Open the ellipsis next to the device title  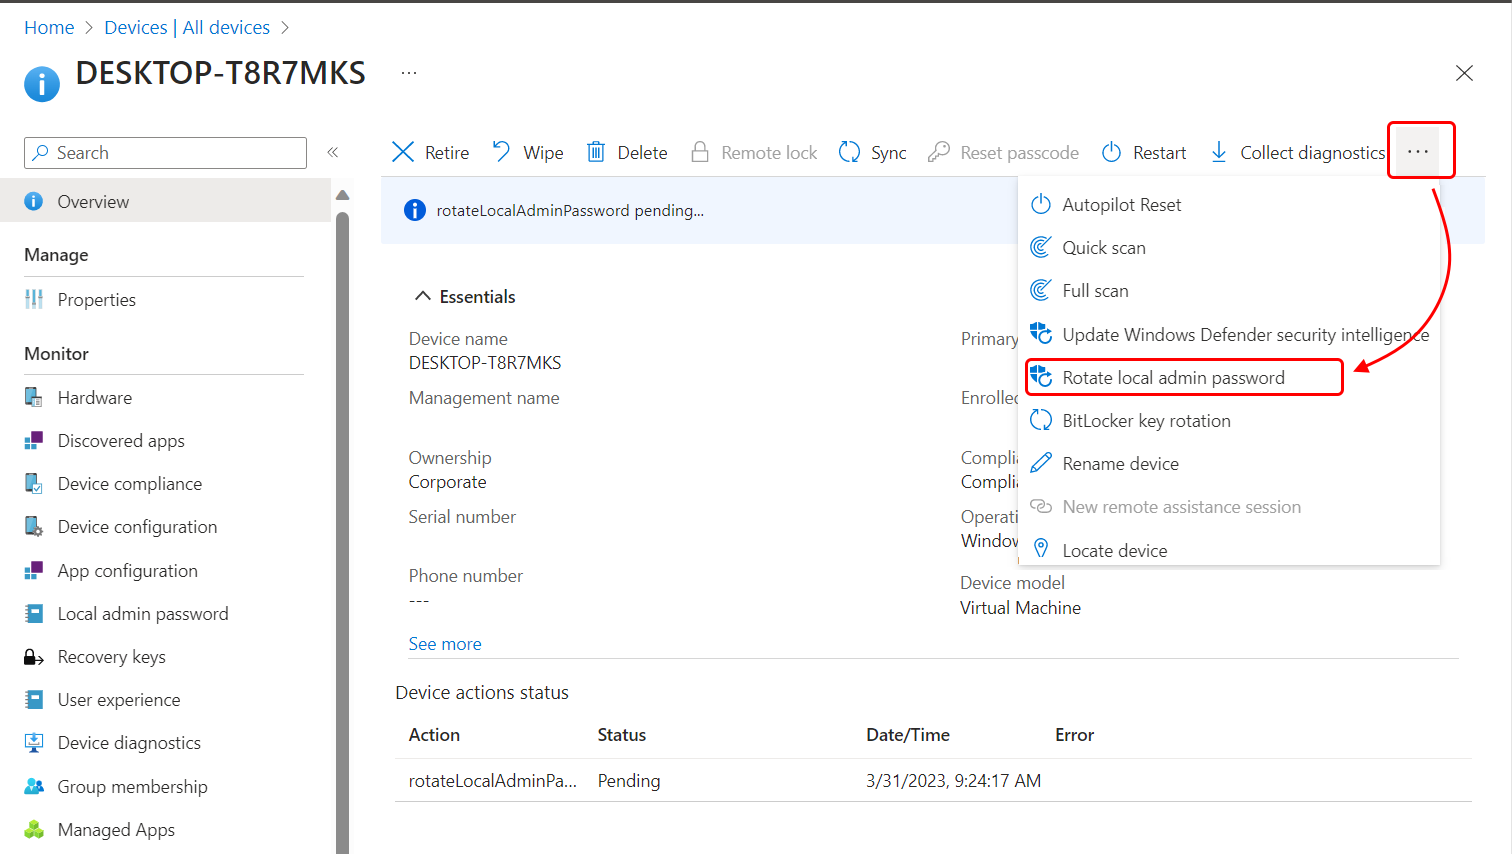pyautogui.click(x=409, y=73)
